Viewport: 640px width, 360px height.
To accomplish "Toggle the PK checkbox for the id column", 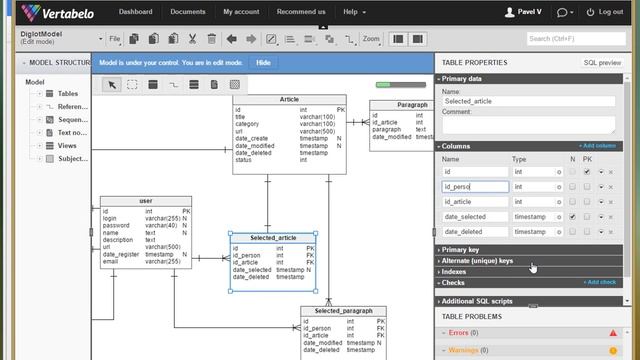I will coord(587,172).
